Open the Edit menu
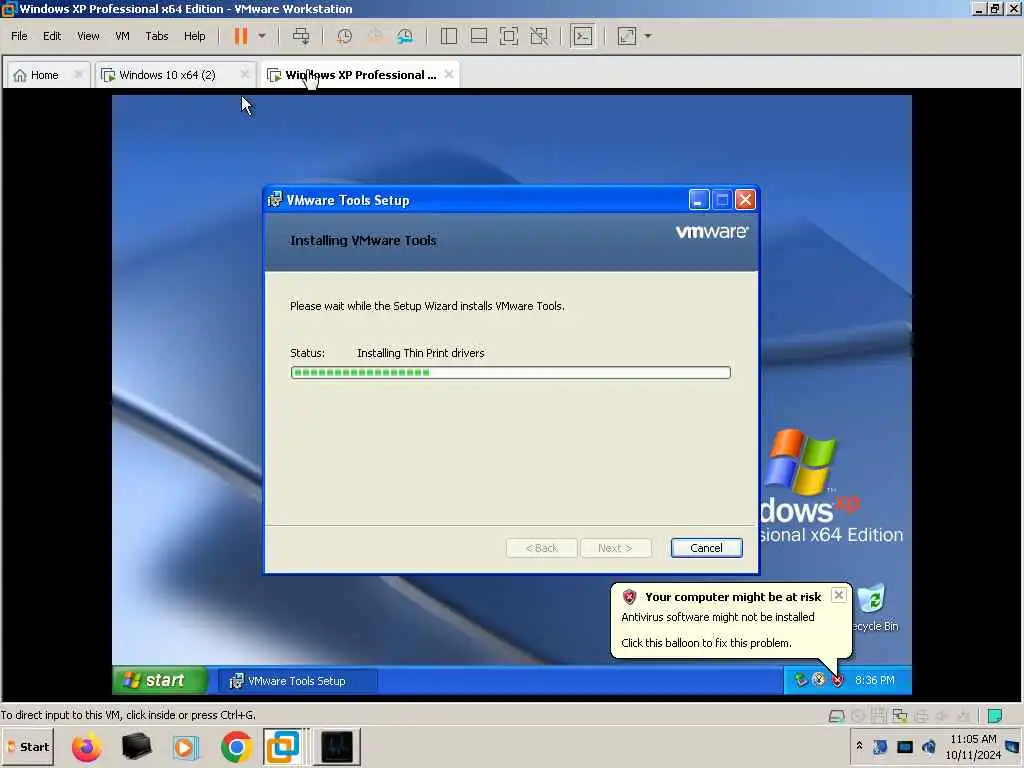This screenshot has width=1024, height=768. [x=52, y=36]
